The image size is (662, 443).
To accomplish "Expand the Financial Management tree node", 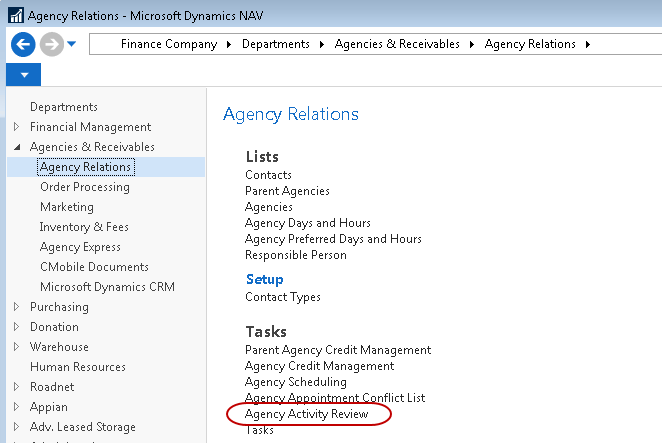I will click(16, 127).
